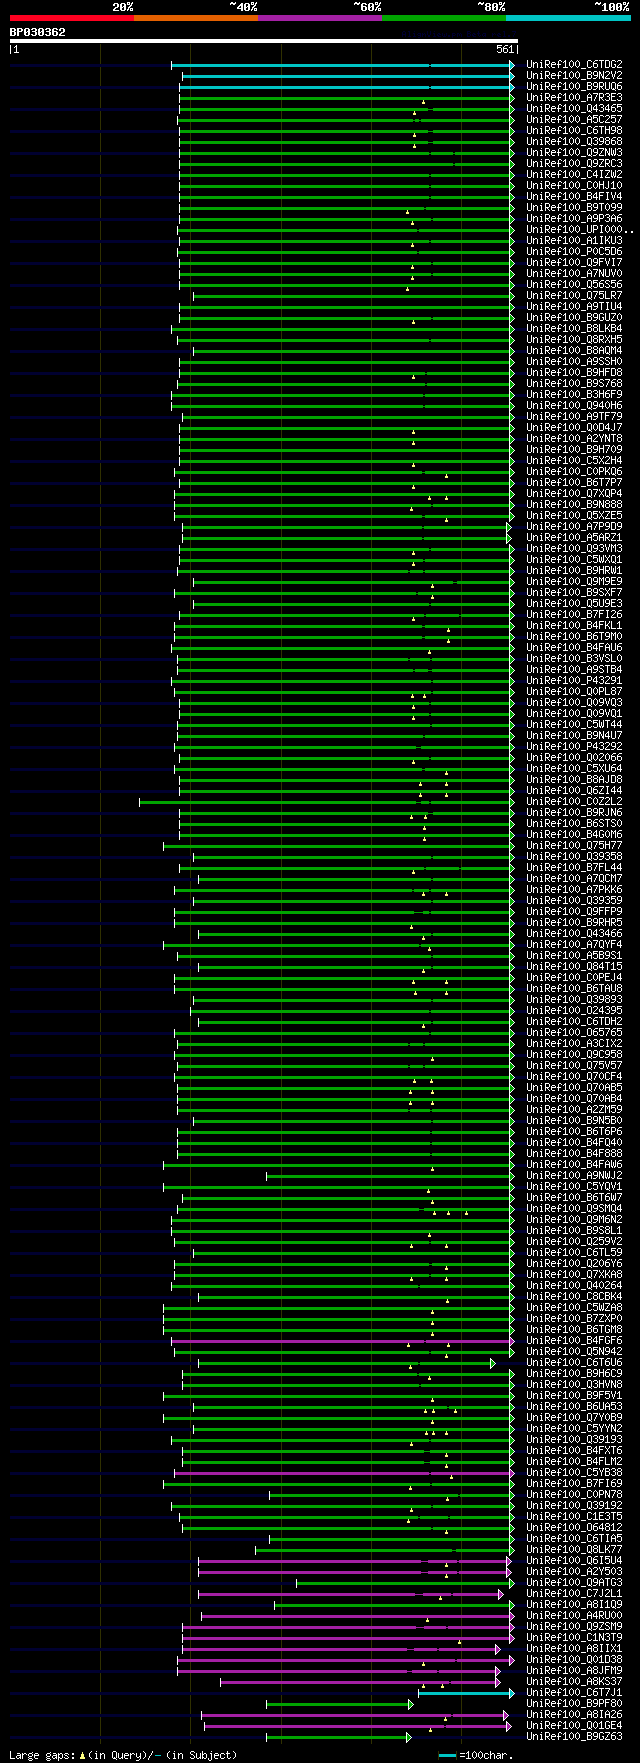This screenshot has width=640, height=1763.
Task: Select the label UniRef100_P43292
Action: point(574,746)
